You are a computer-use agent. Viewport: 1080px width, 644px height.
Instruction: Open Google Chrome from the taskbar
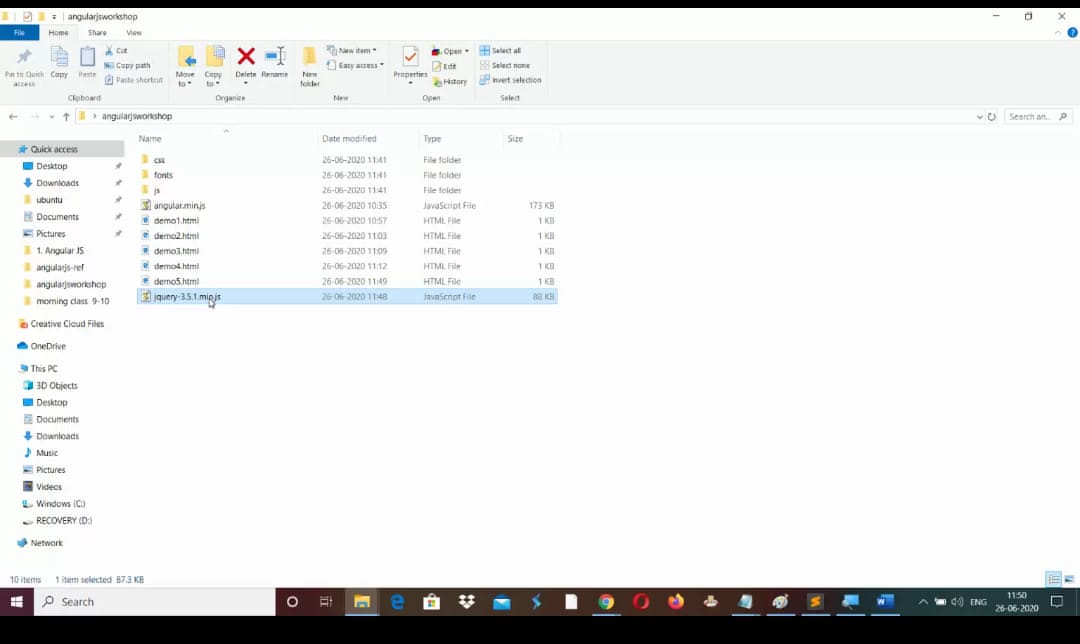tap(606, 602)
